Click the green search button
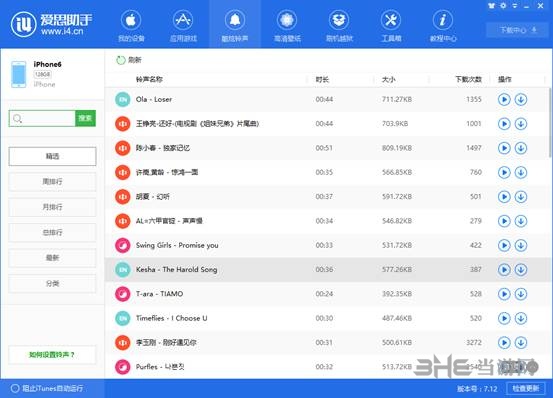Viewport: 553px width, 398px height. [x=85, y=118]
